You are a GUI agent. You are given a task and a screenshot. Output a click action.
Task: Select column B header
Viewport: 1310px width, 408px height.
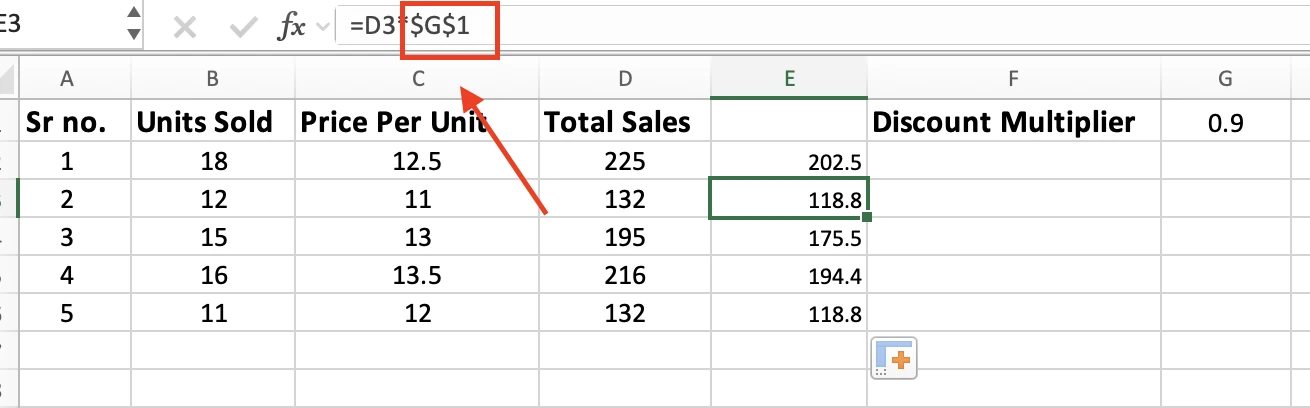coord(213,79)
